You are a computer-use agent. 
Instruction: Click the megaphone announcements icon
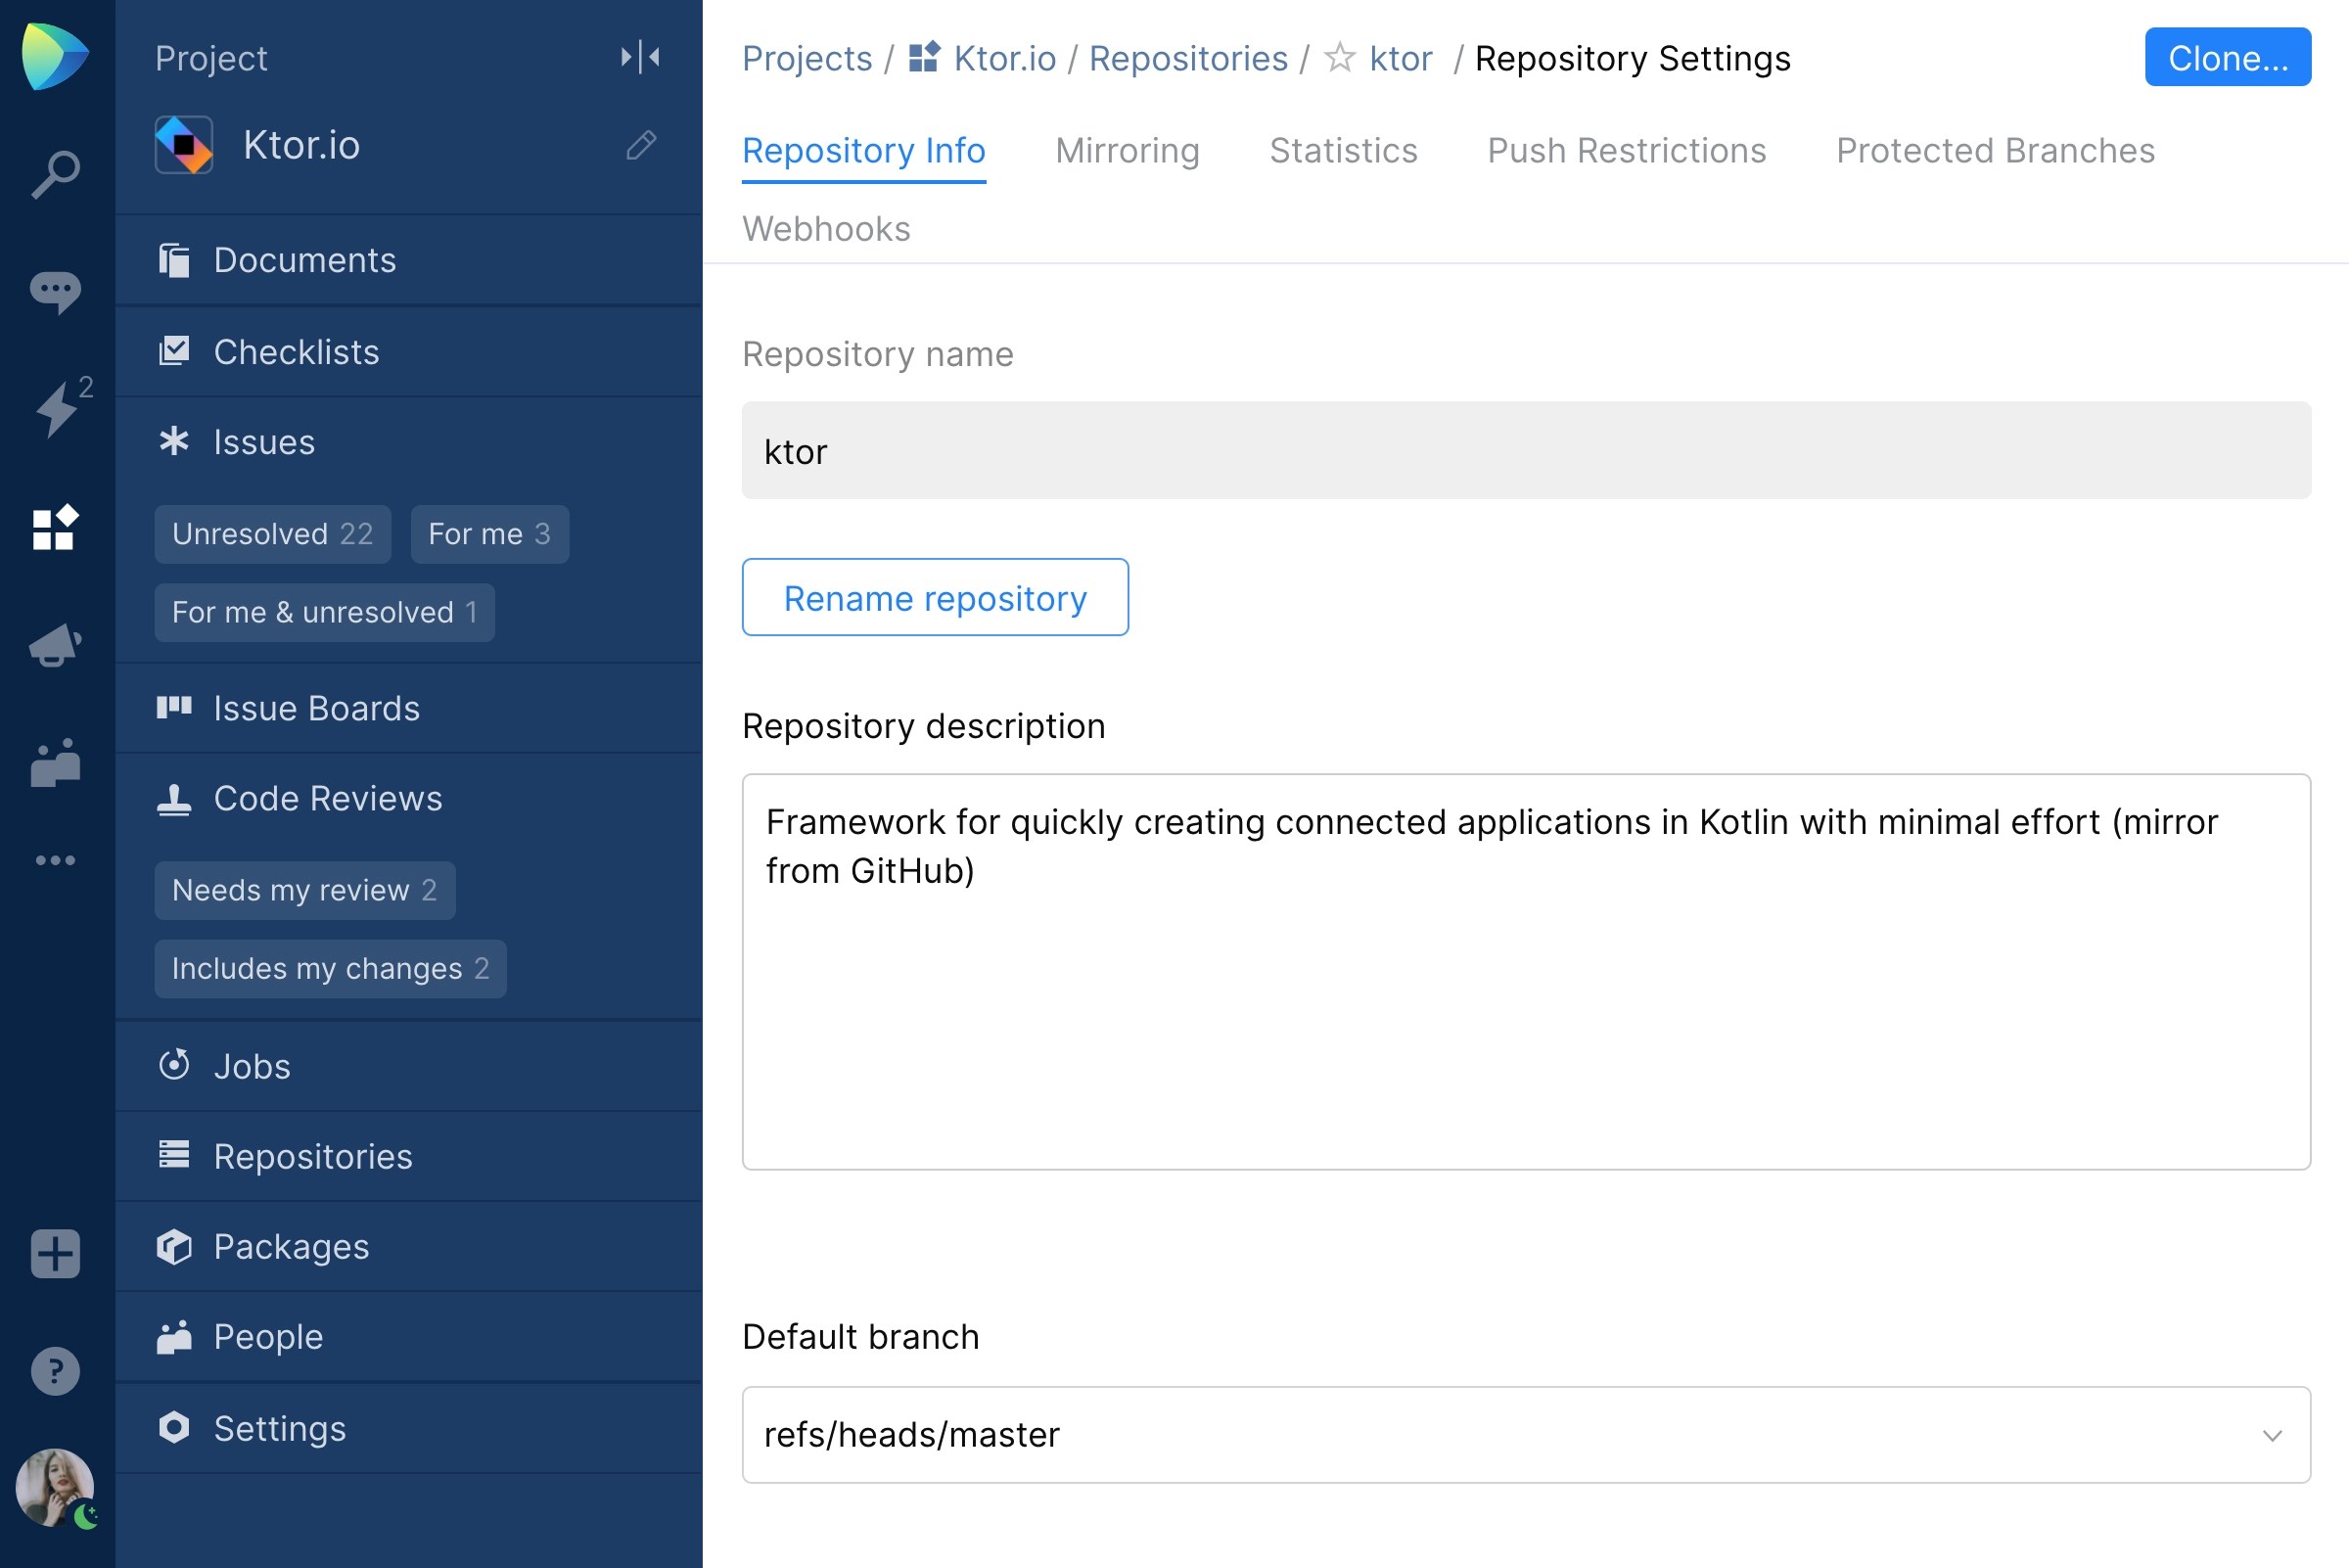(x=55, y=645)
